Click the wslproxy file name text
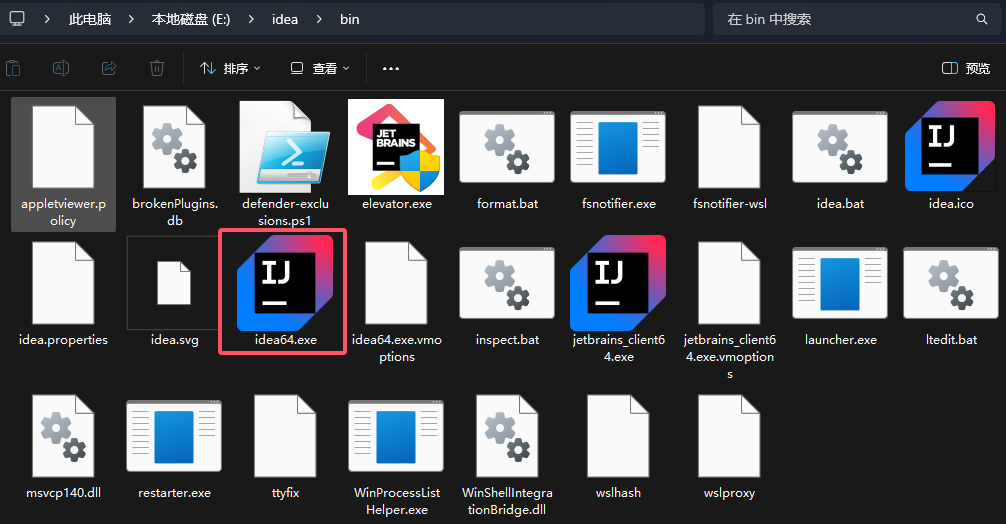 [x=729, y=493]
